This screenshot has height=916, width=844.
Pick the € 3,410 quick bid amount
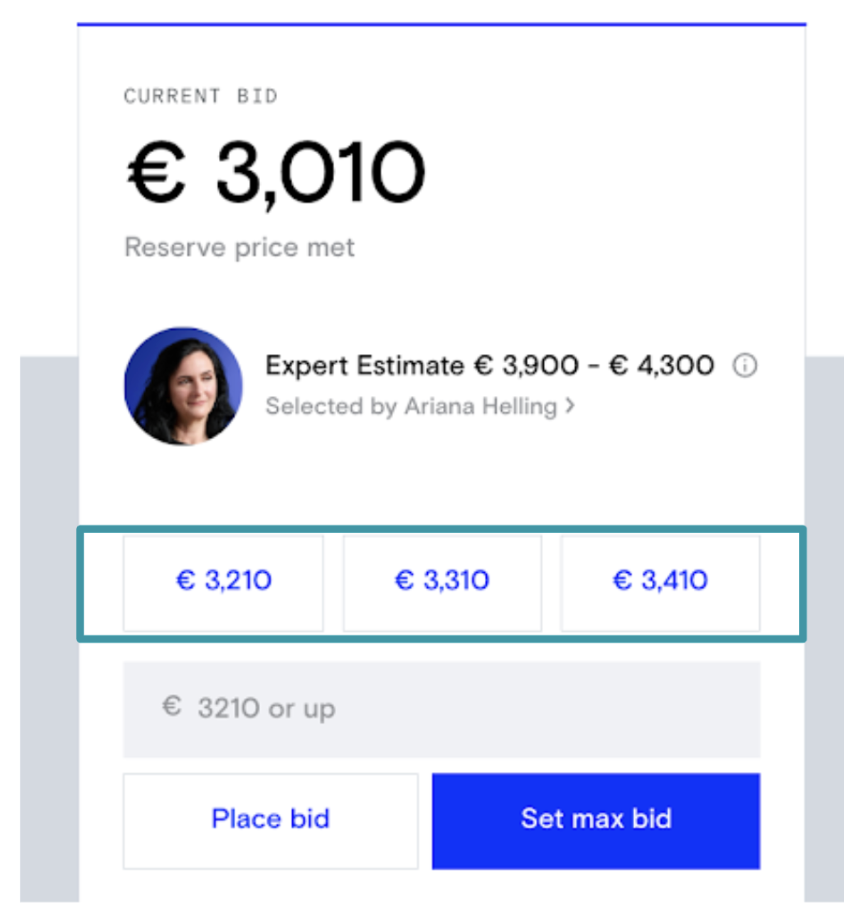pos(660,581)
